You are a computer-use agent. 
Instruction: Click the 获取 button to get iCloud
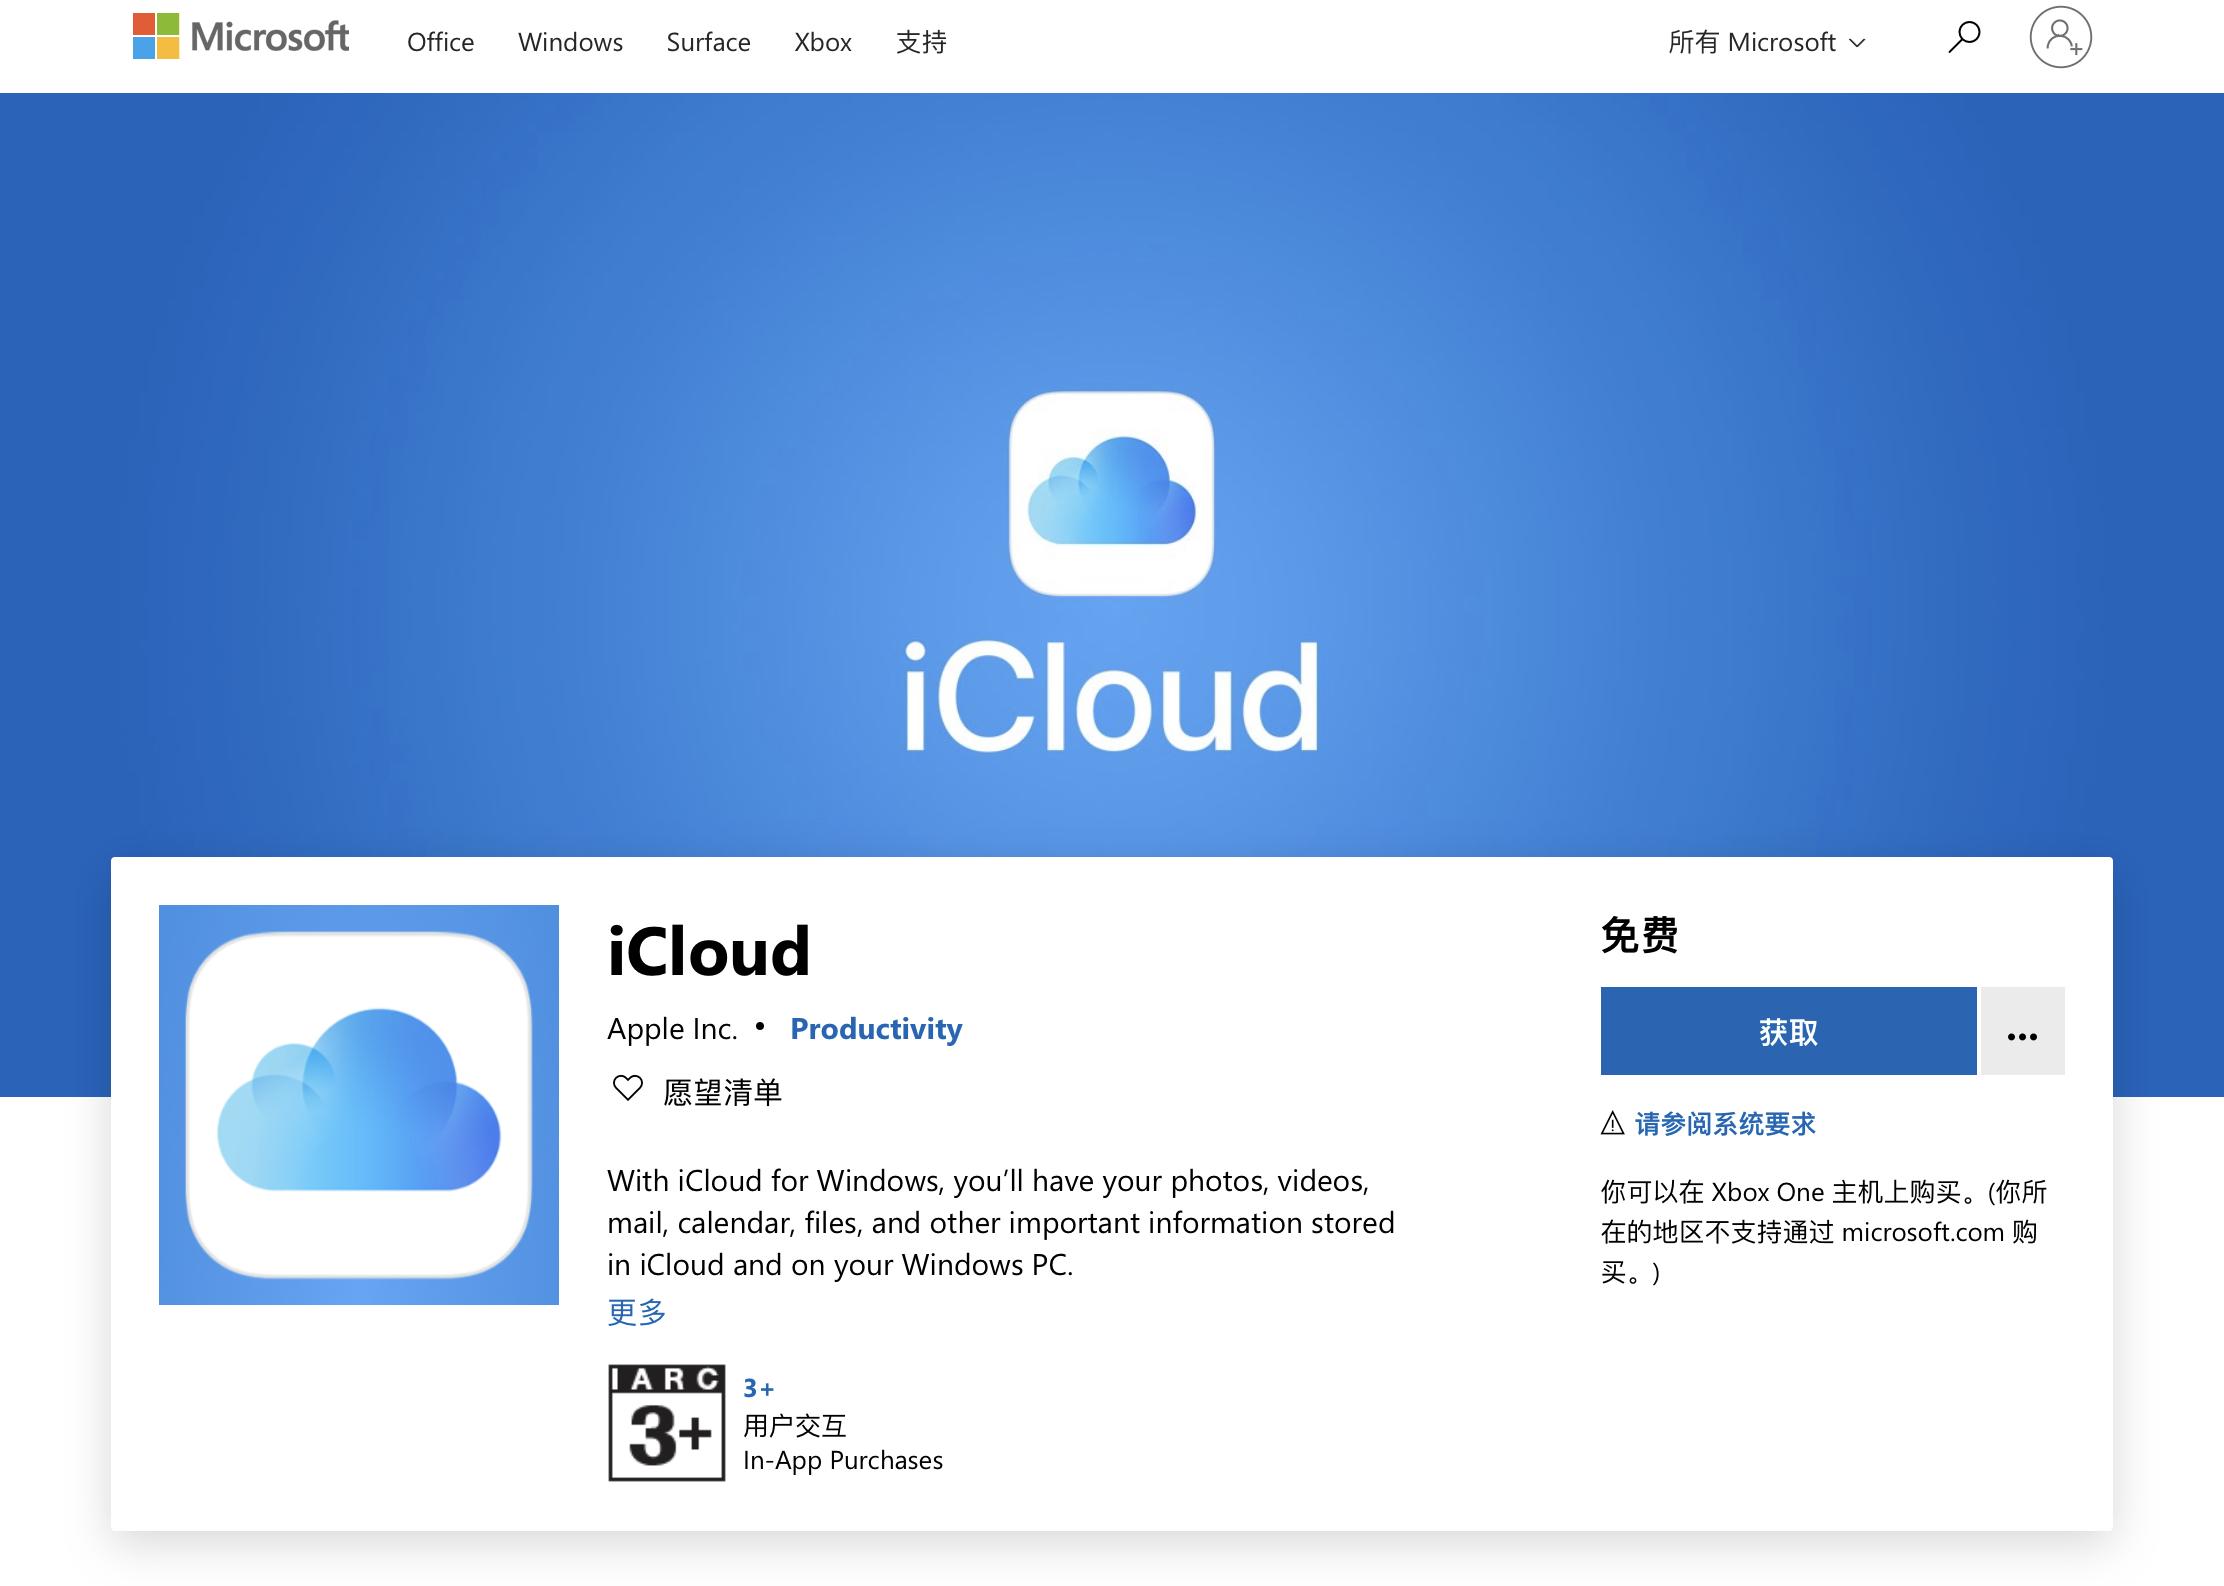tap(1787, 1031)
